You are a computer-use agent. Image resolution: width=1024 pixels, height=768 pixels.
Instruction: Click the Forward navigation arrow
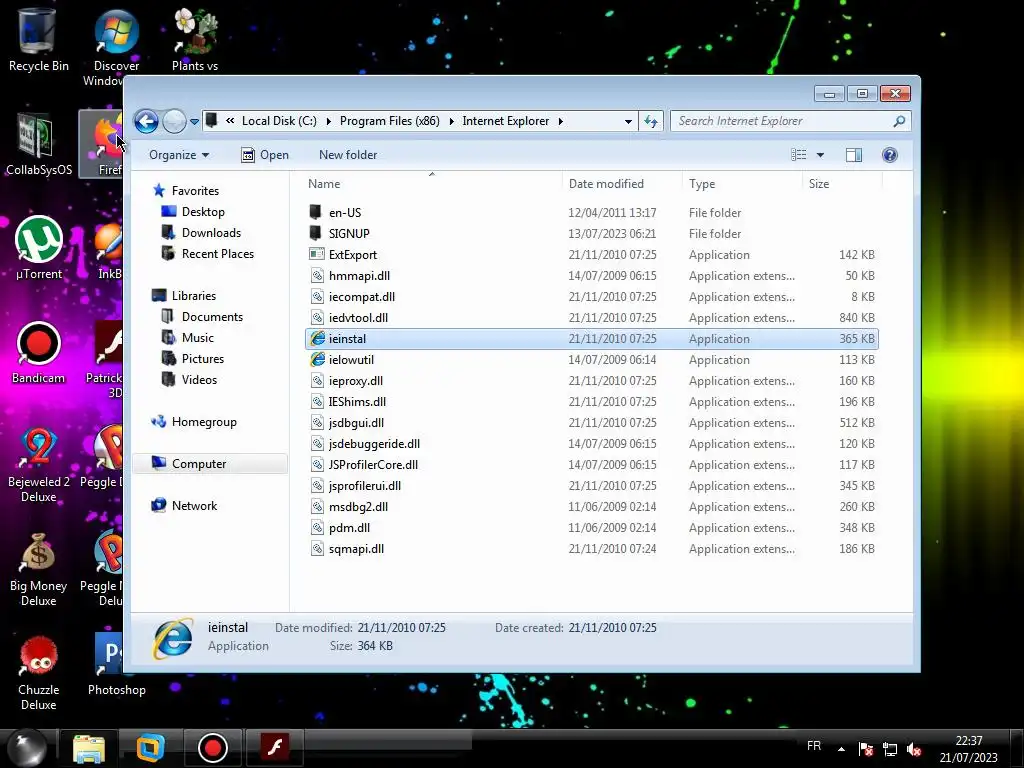click(x=174, y=121)
